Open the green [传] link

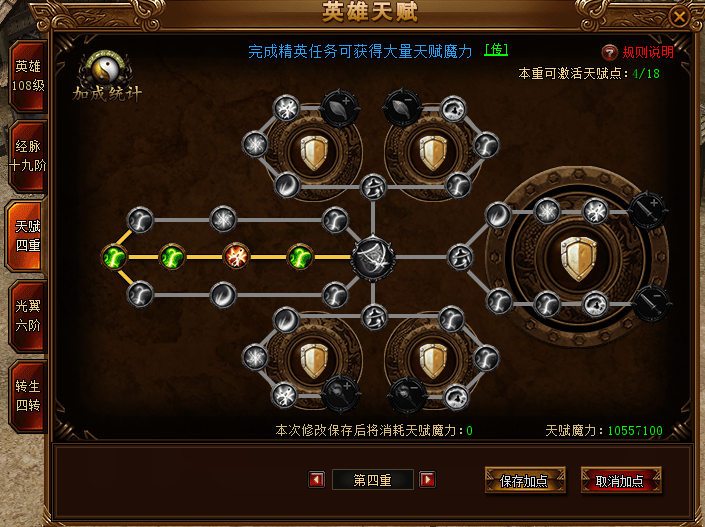point(496,50)
